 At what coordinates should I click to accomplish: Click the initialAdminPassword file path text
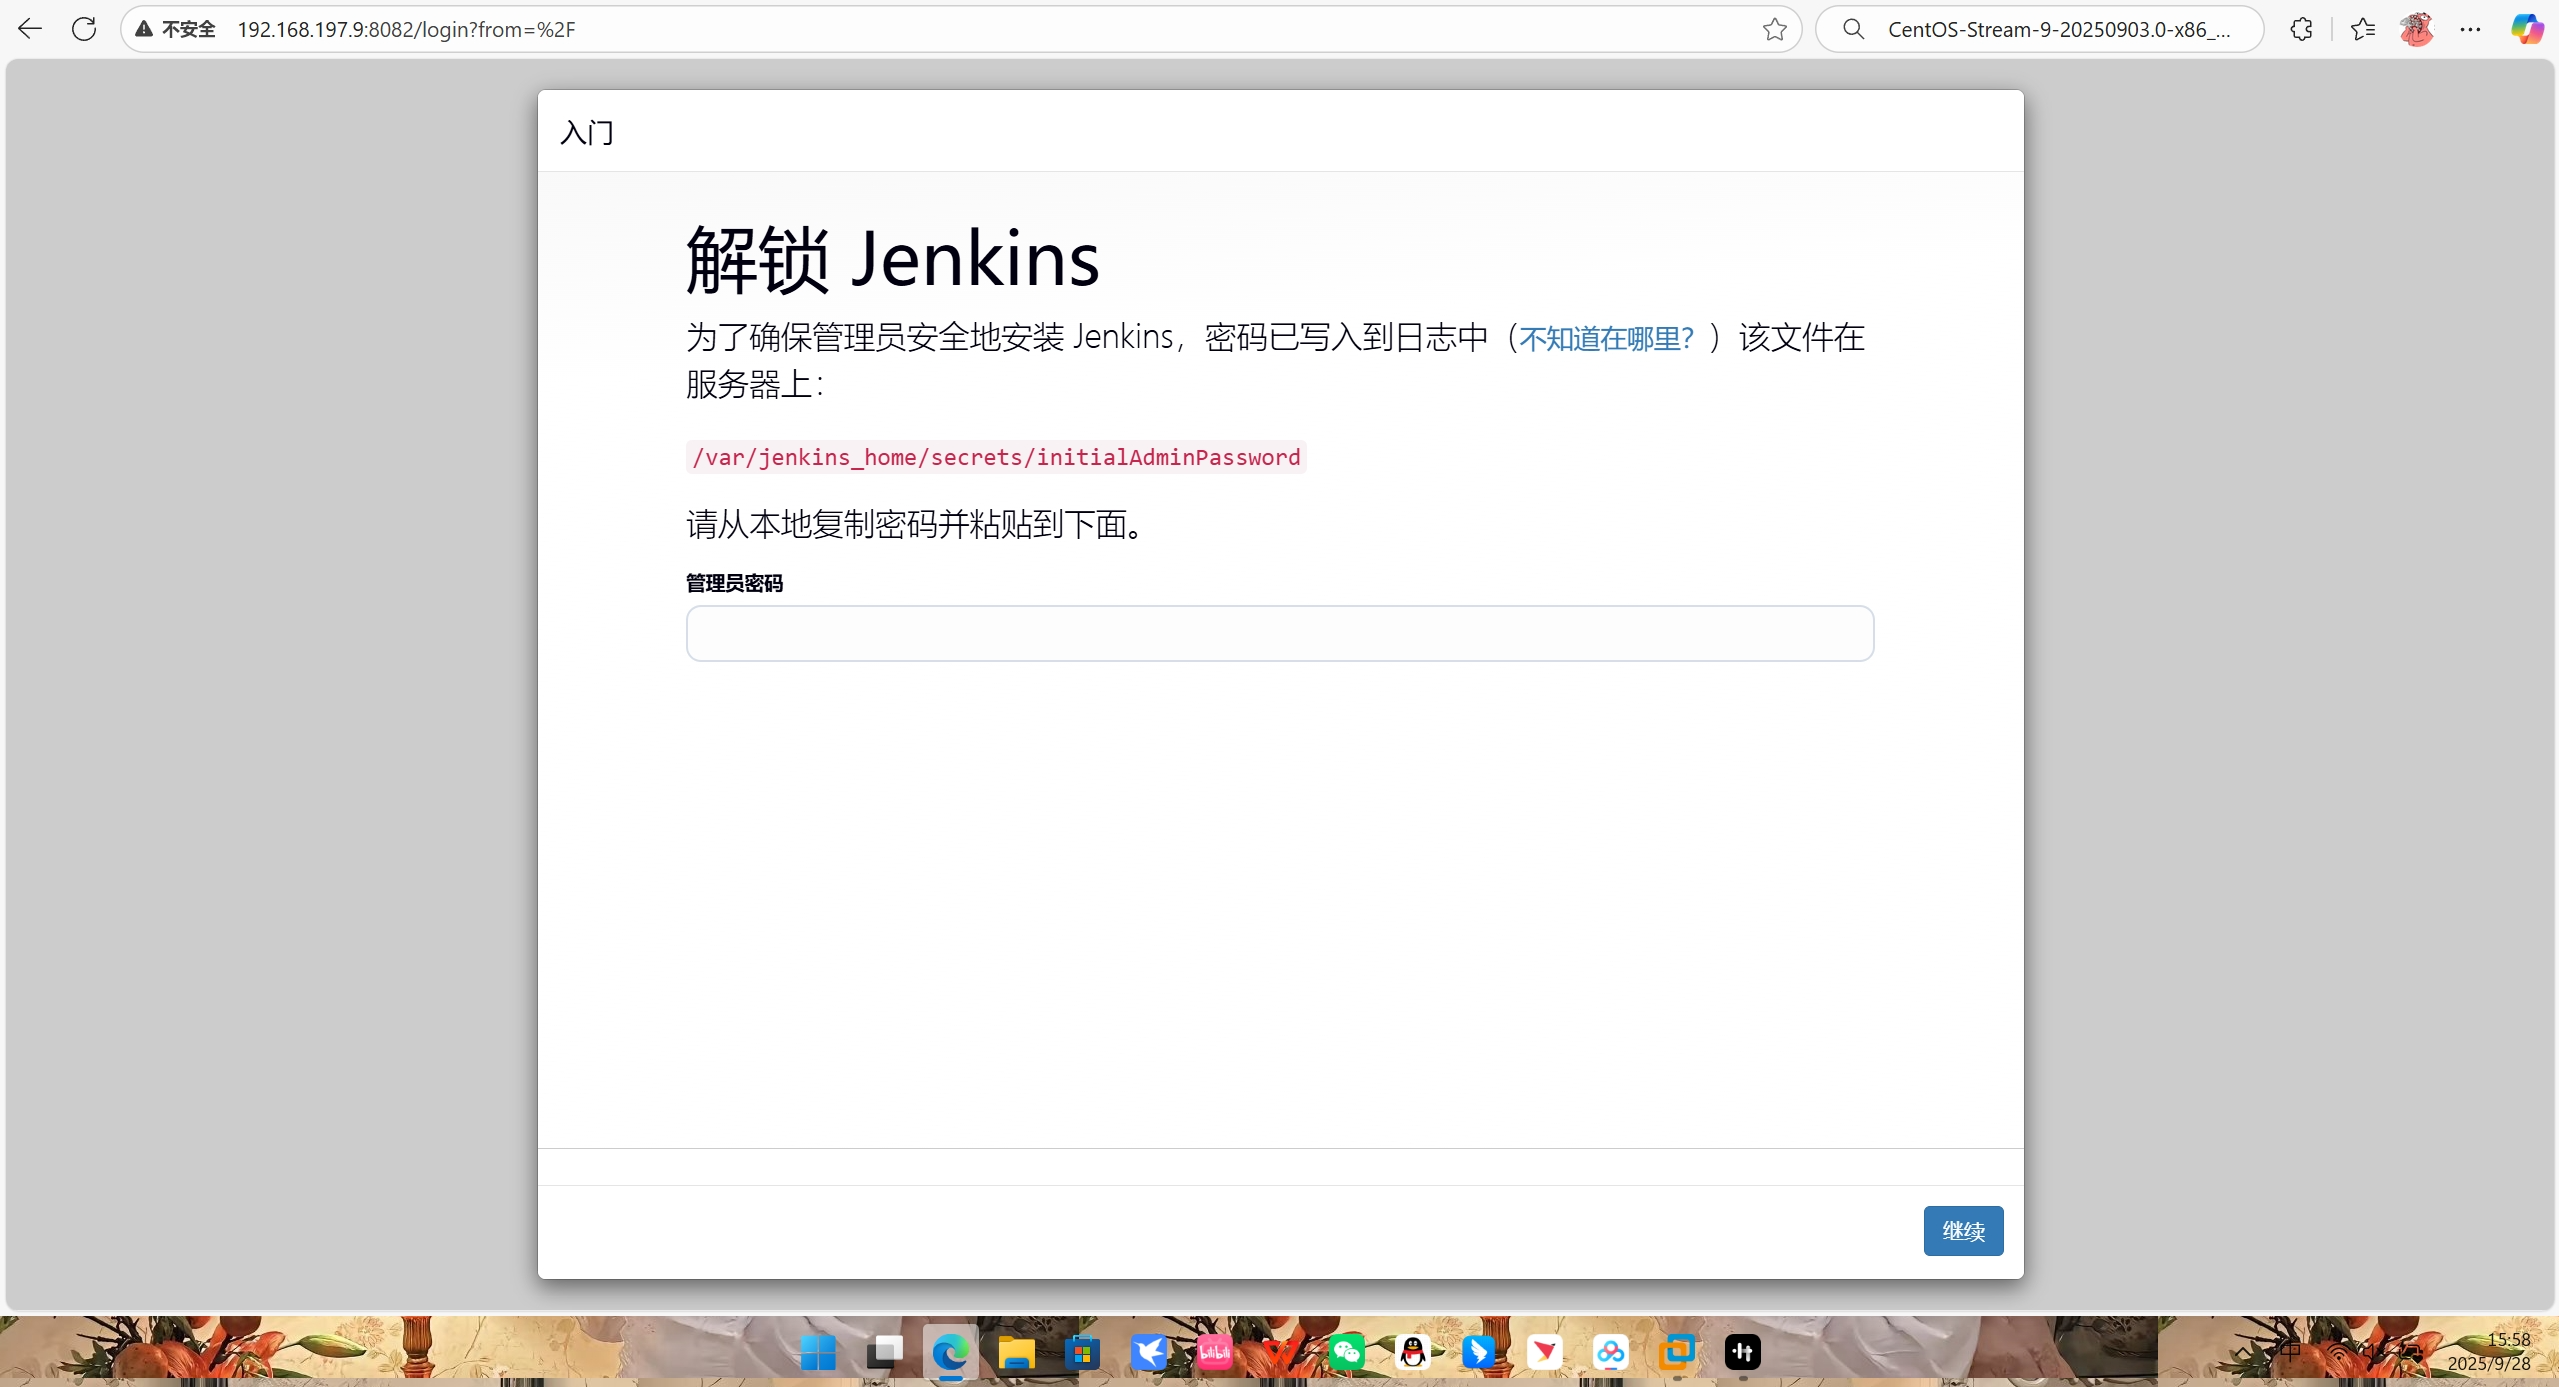point(996,457)
